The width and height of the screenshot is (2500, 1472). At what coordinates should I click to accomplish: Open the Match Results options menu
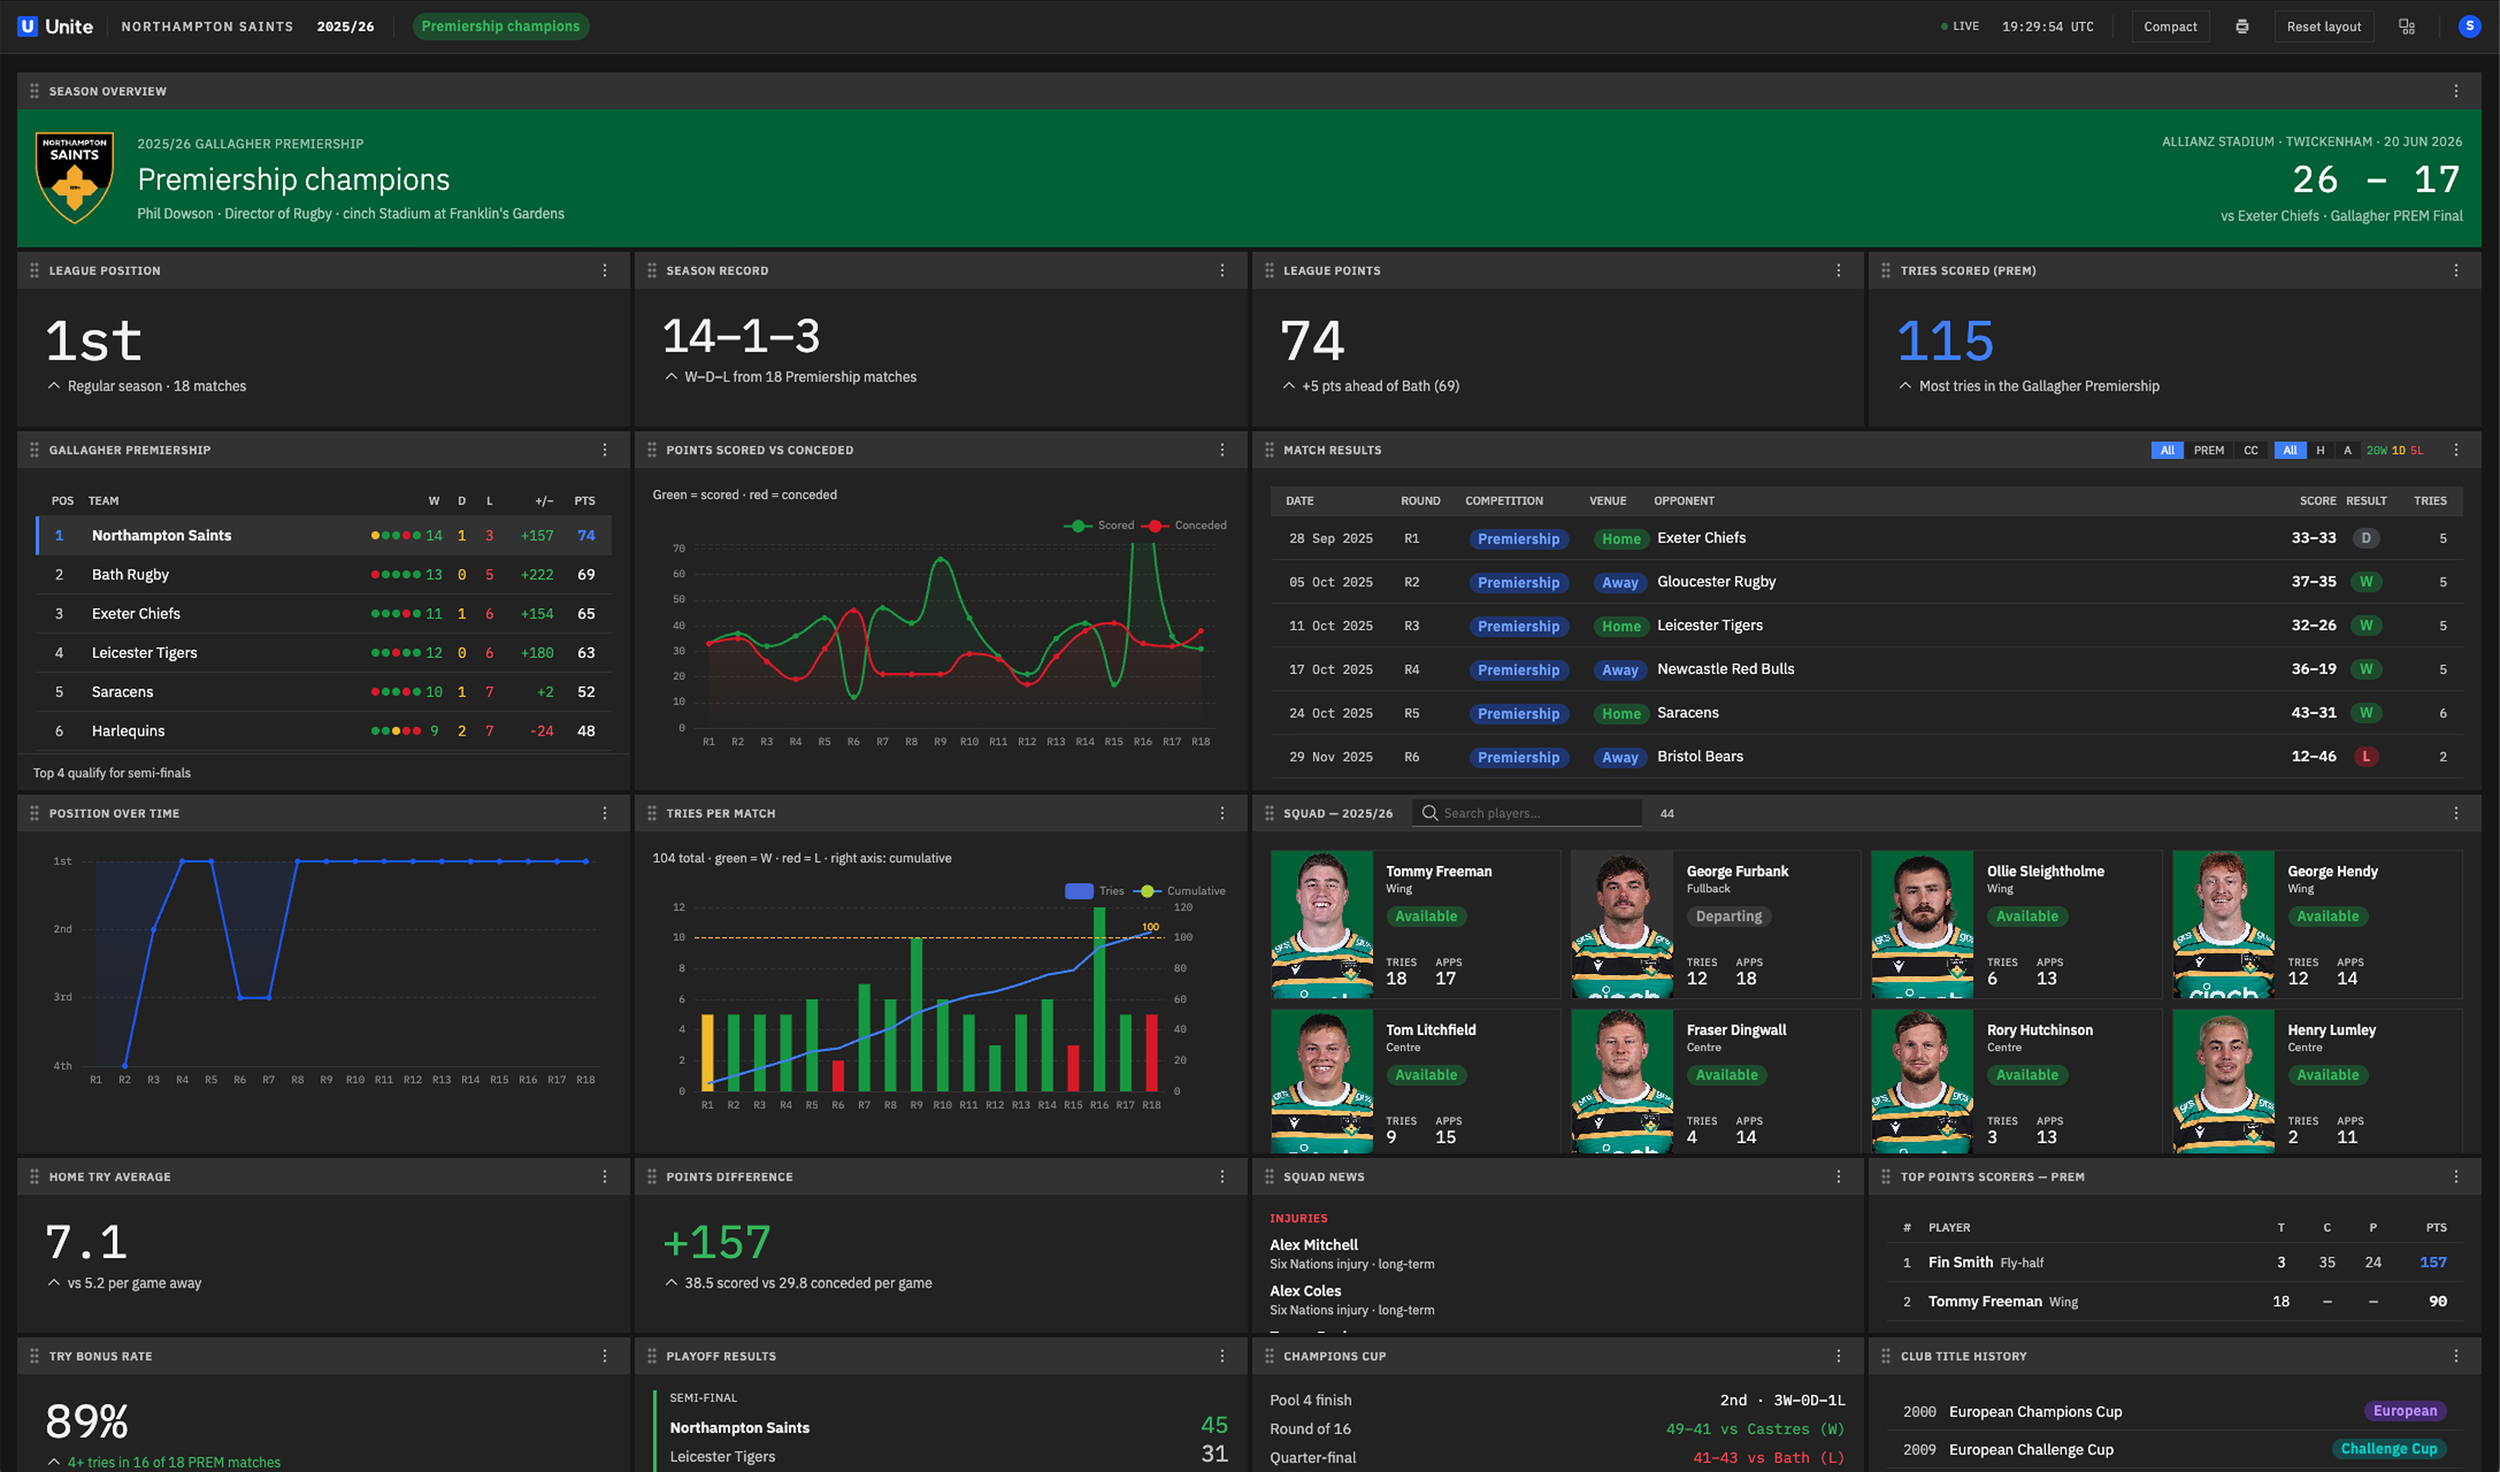coord(2456,450)
